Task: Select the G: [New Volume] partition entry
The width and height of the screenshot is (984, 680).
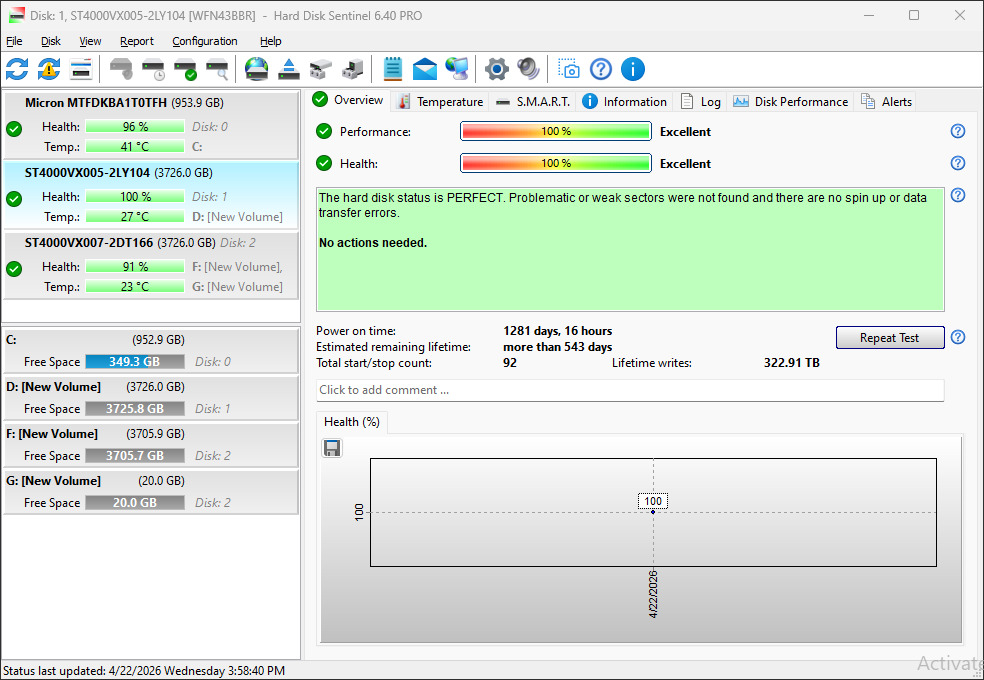Action: [x=151, y=492]
